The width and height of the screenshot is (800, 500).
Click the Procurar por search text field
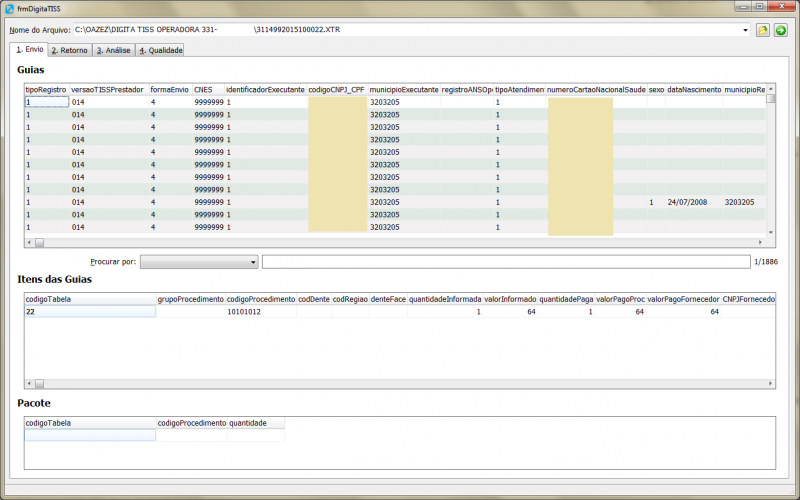point(506,262)
